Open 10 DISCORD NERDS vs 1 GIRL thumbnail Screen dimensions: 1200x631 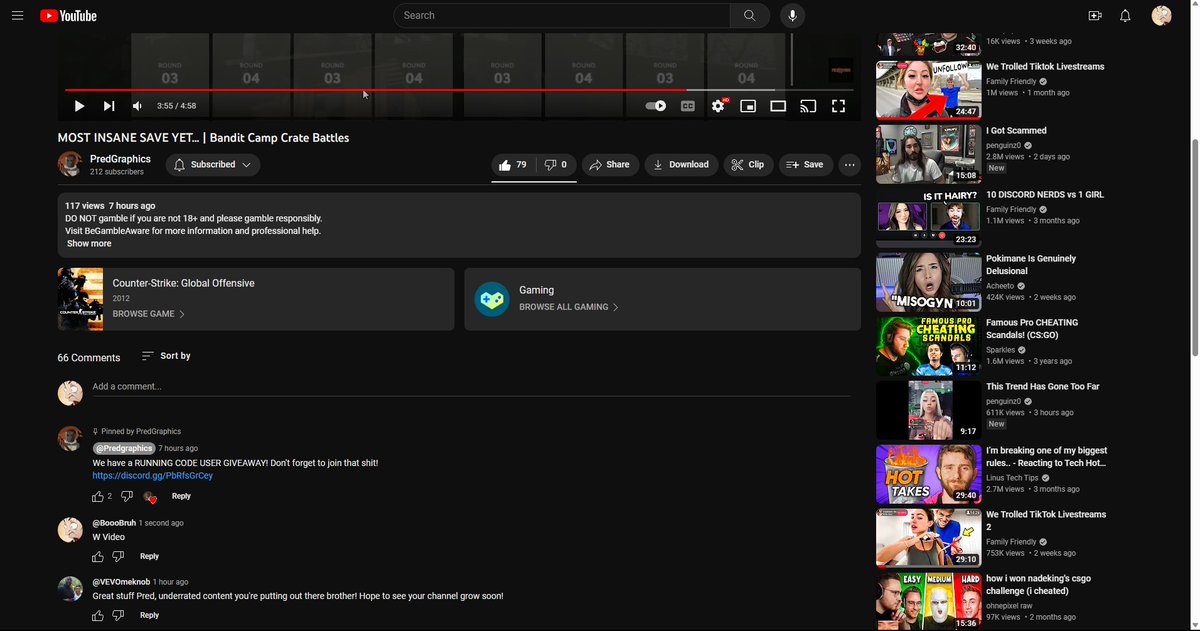point(929,218)
